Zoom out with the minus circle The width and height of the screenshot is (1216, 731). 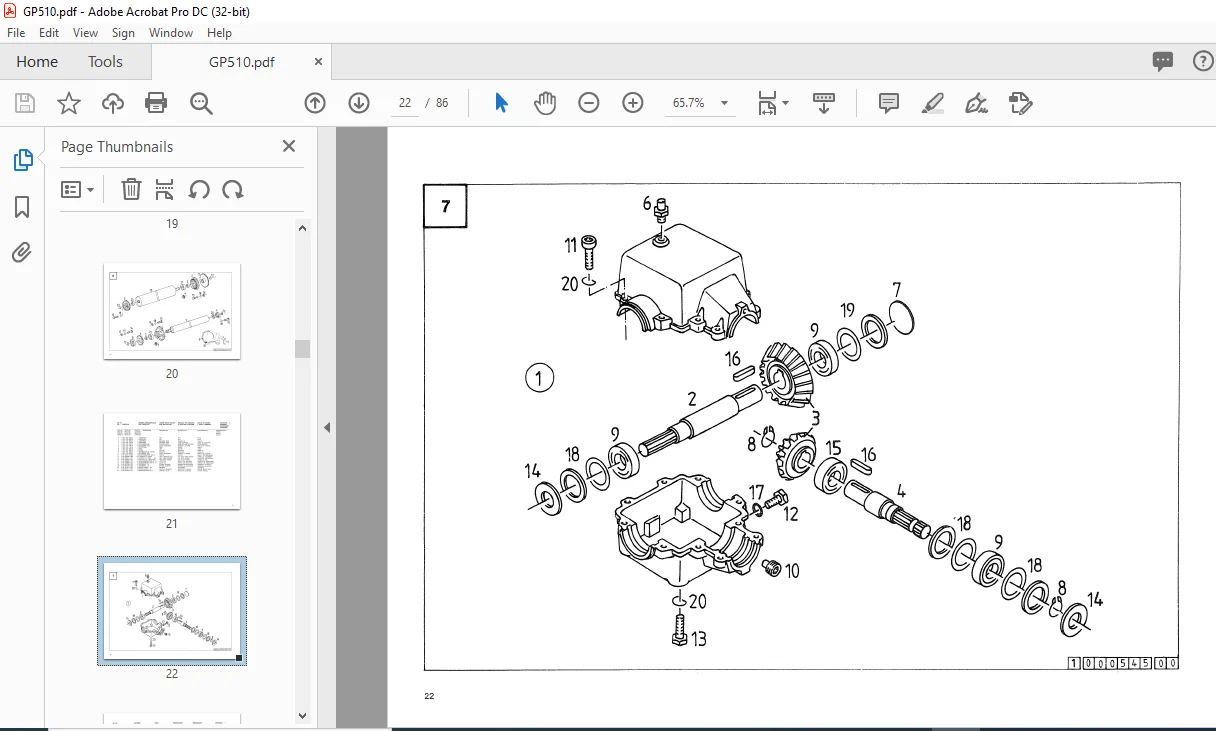[589, 103]
